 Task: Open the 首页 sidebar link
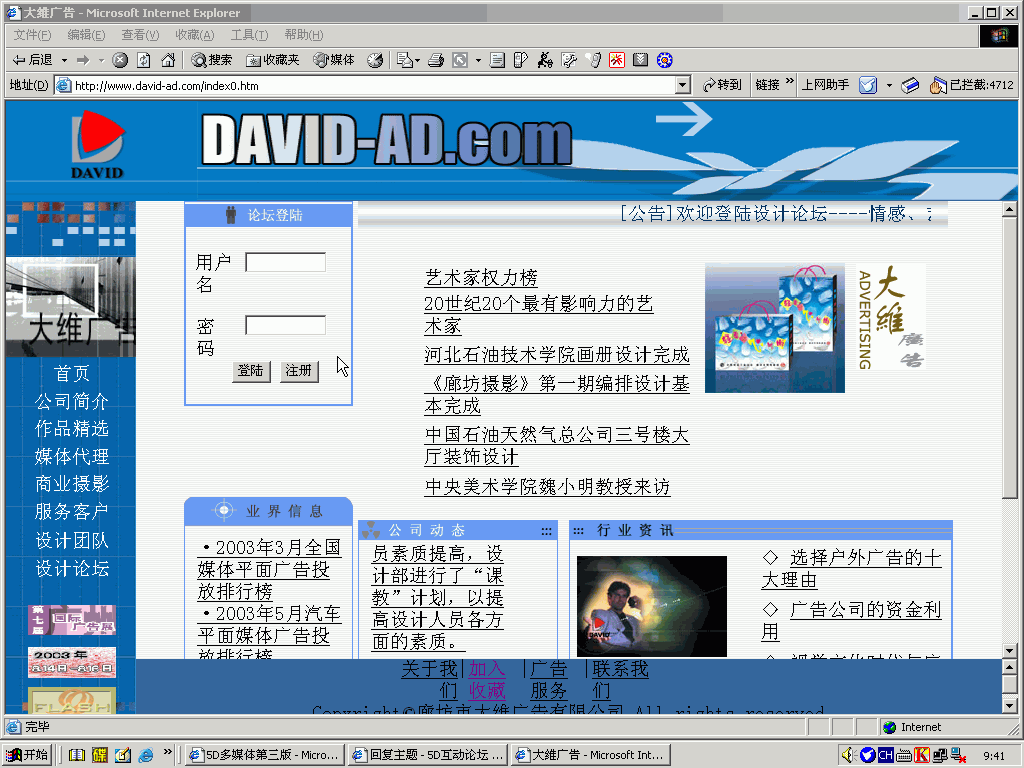[x=71, y=373]
